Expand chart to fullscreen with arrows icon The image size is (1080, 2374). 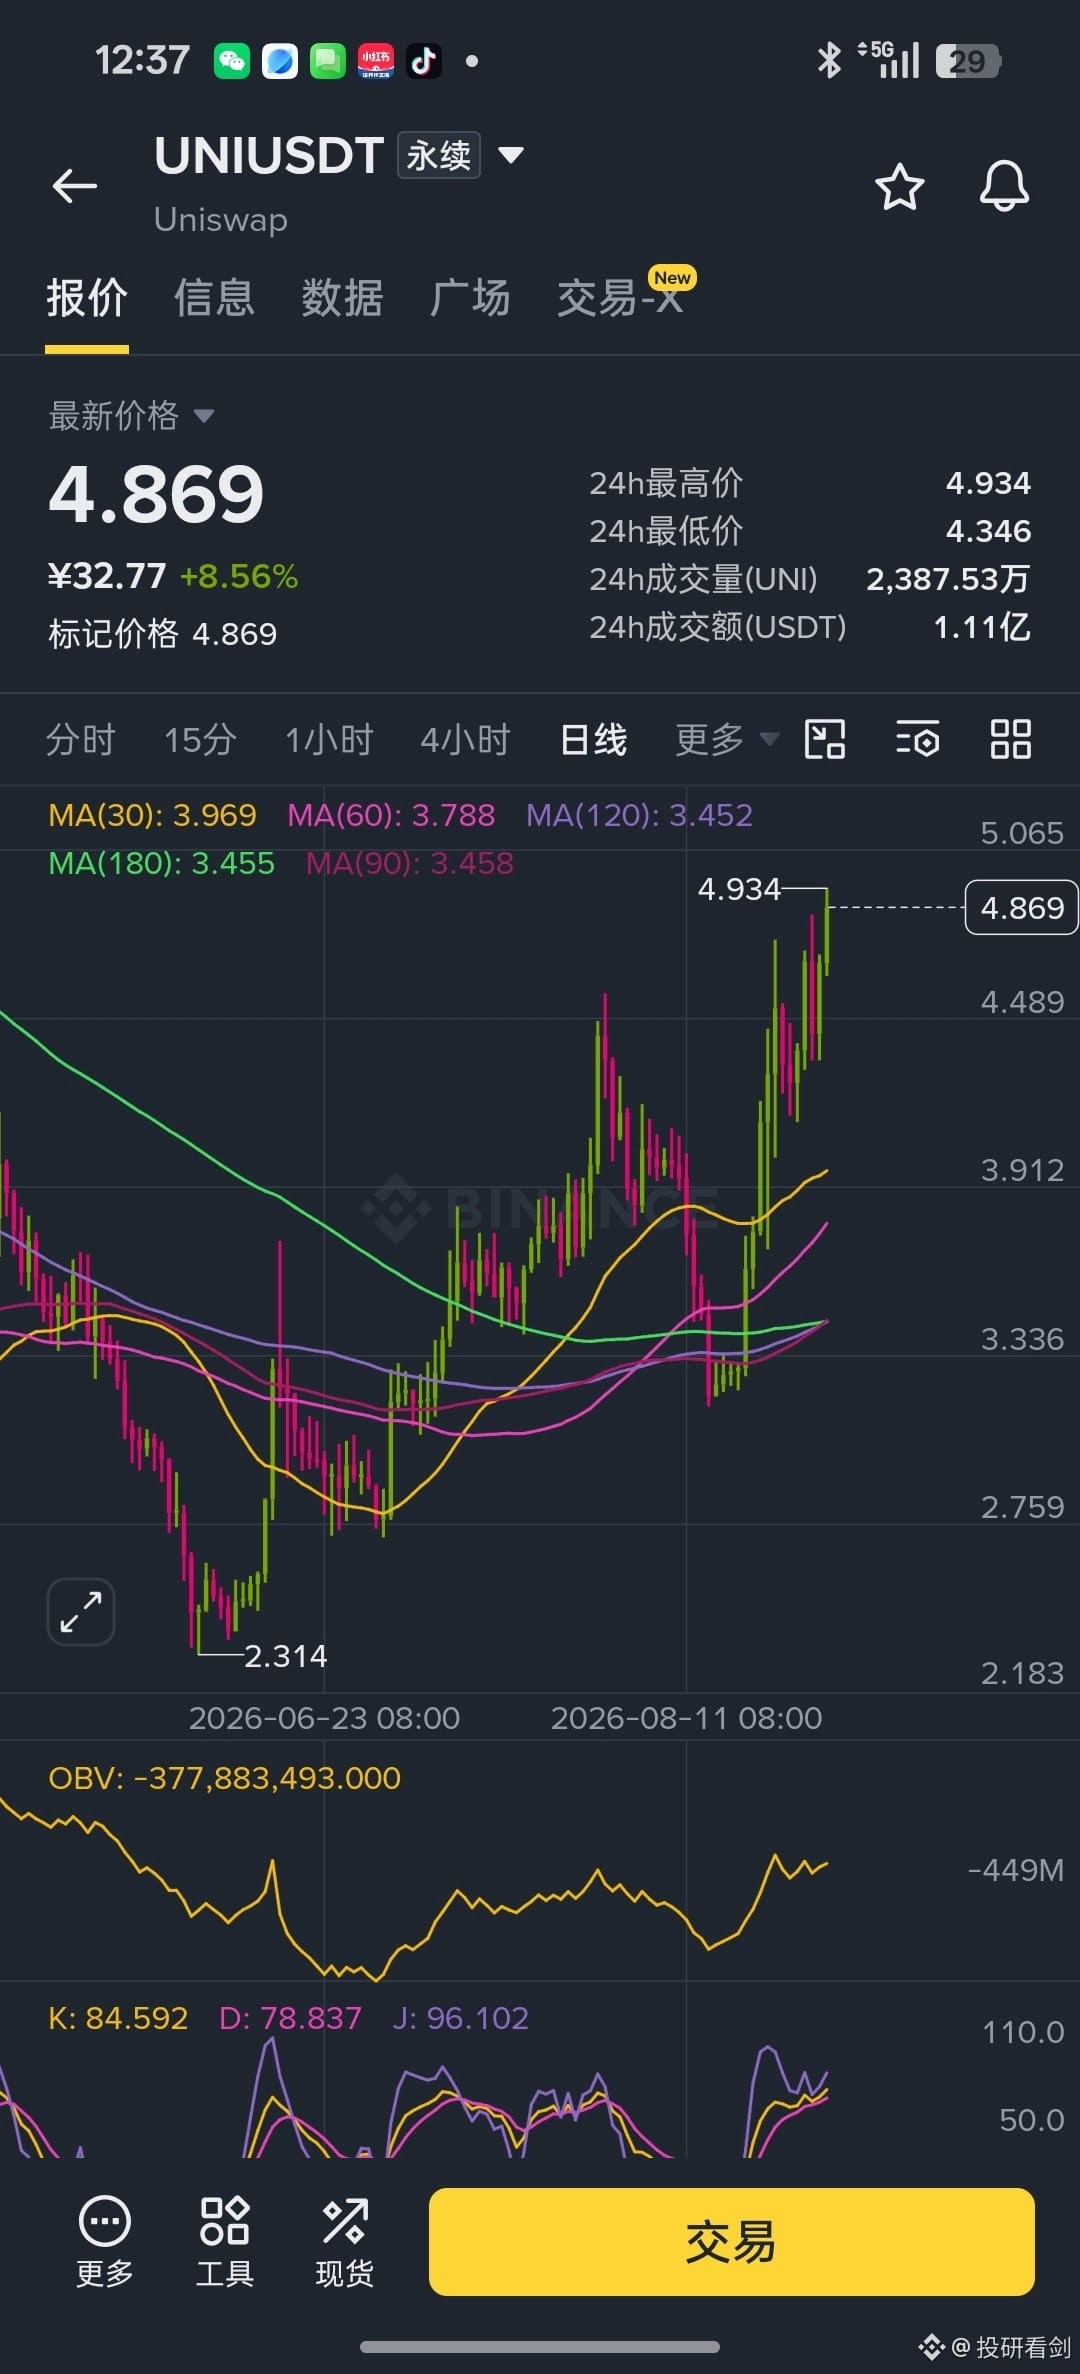click(81, 1612)
